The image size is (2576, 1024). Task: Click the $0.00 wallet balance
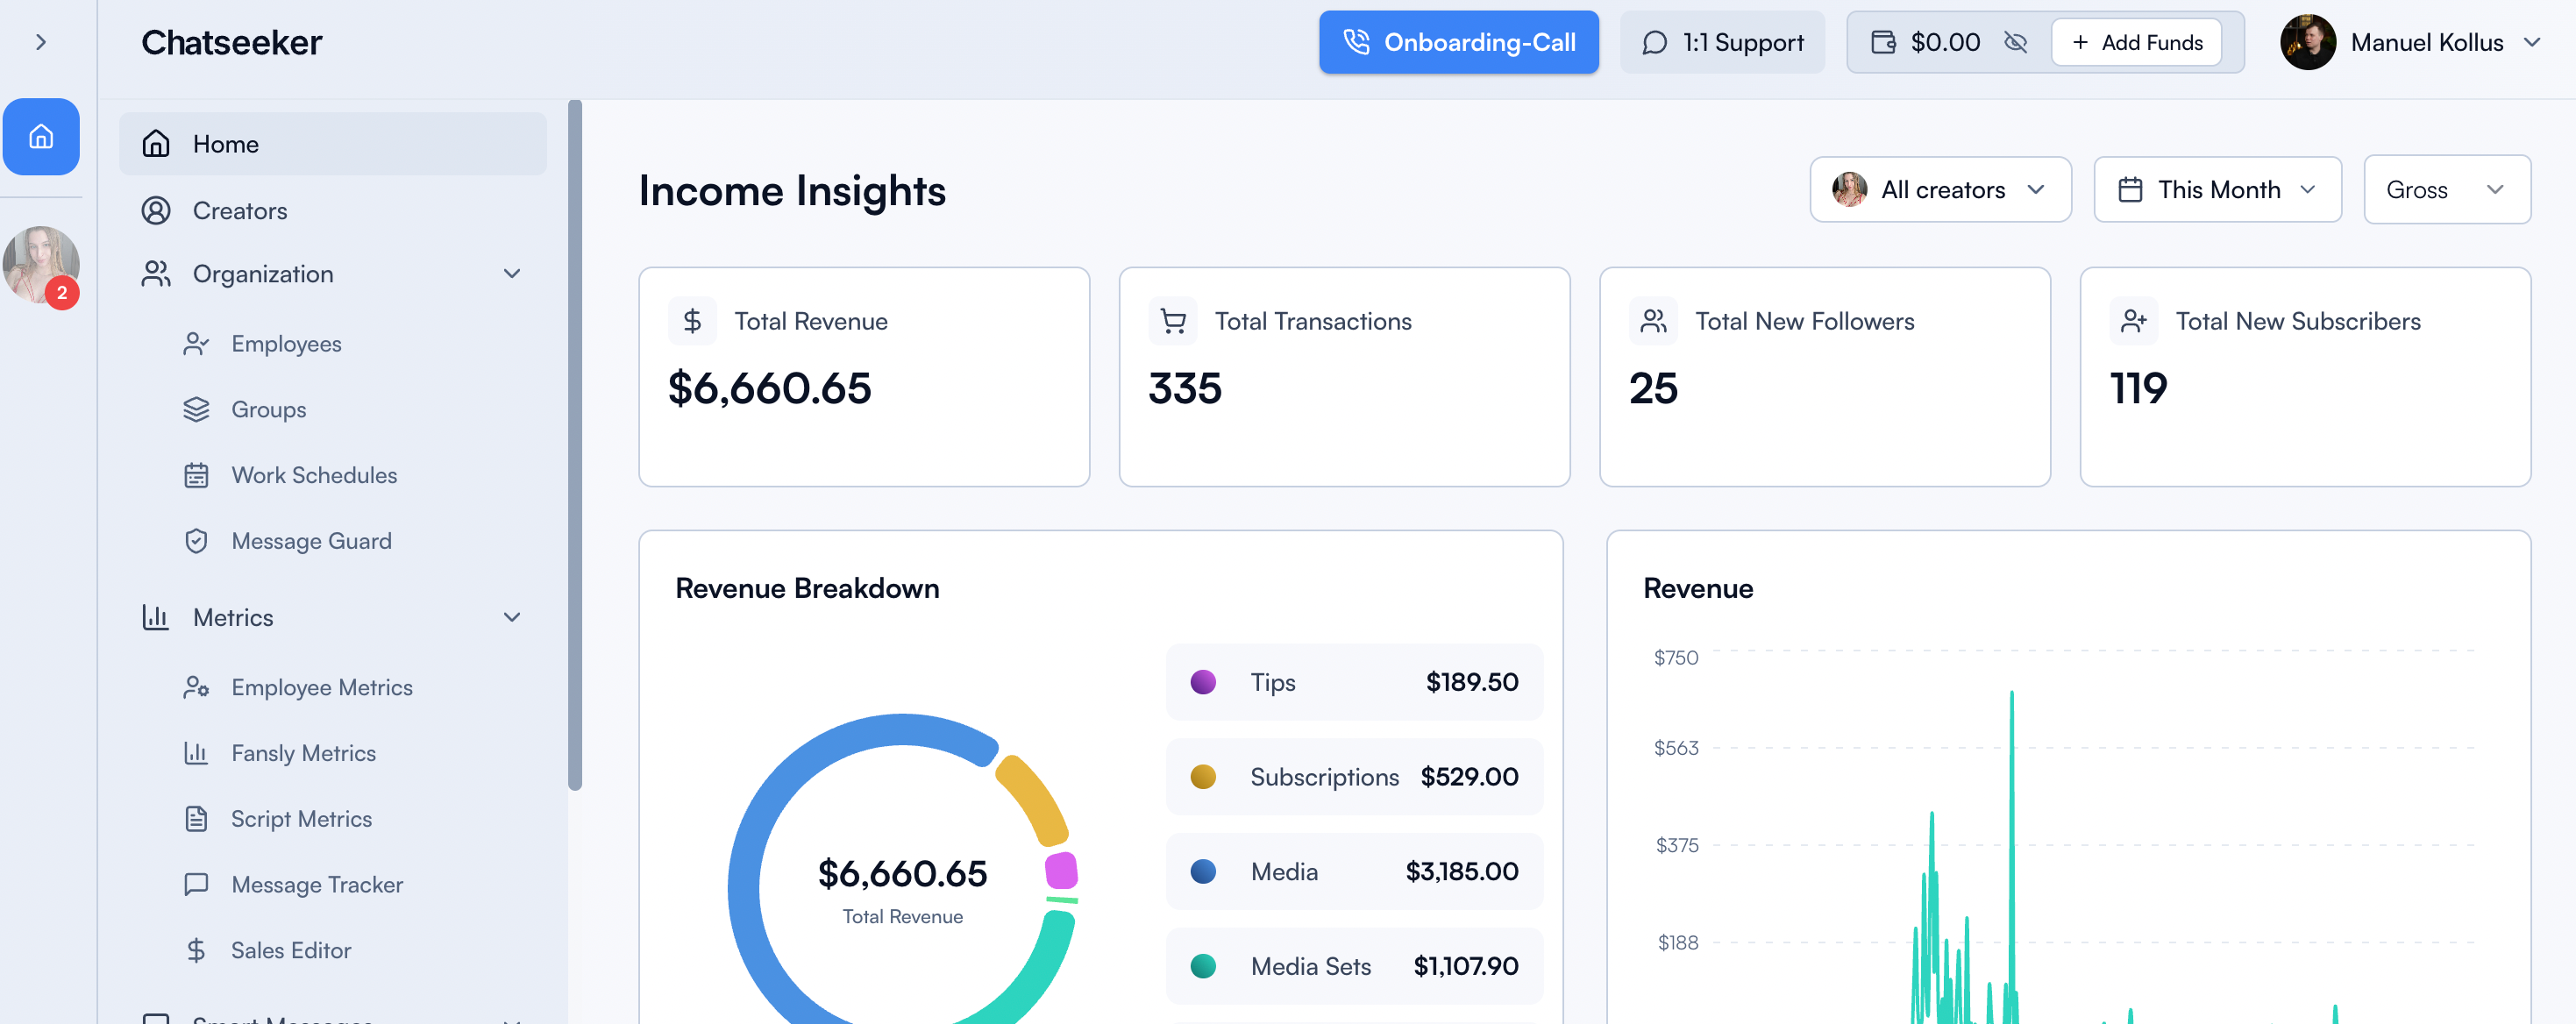(1944, 42)
